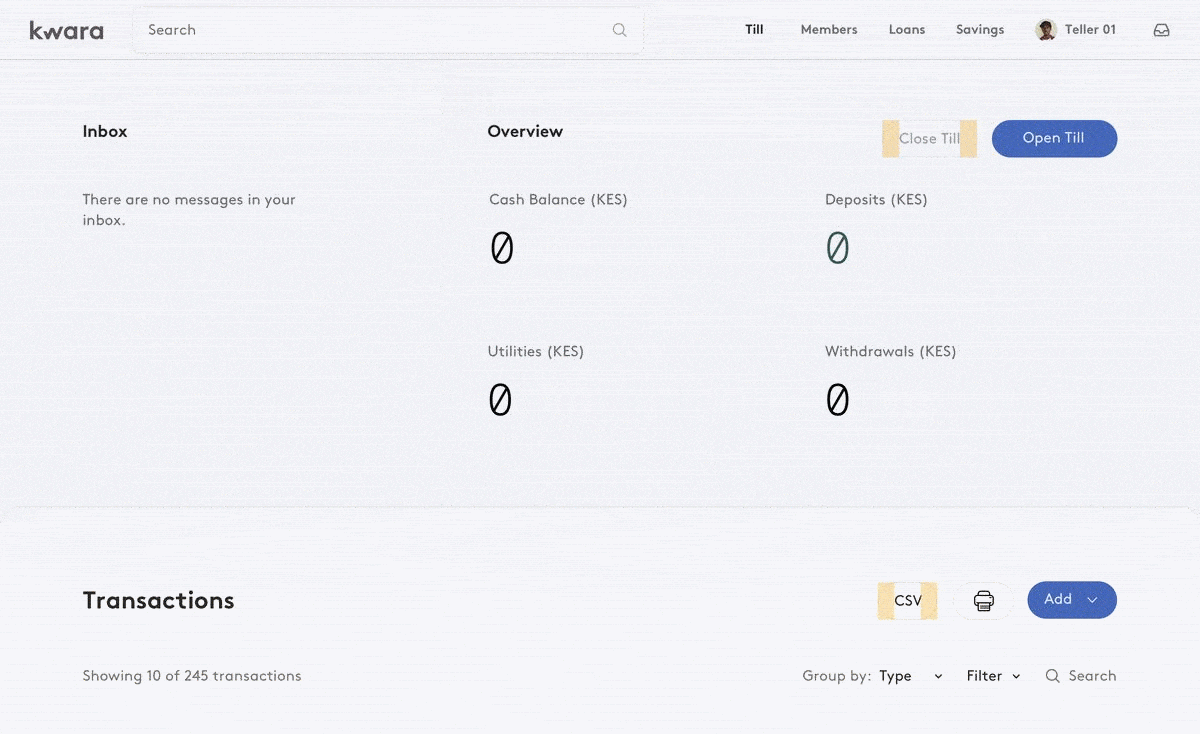Navigate to the Loans section

pos(907,30)
